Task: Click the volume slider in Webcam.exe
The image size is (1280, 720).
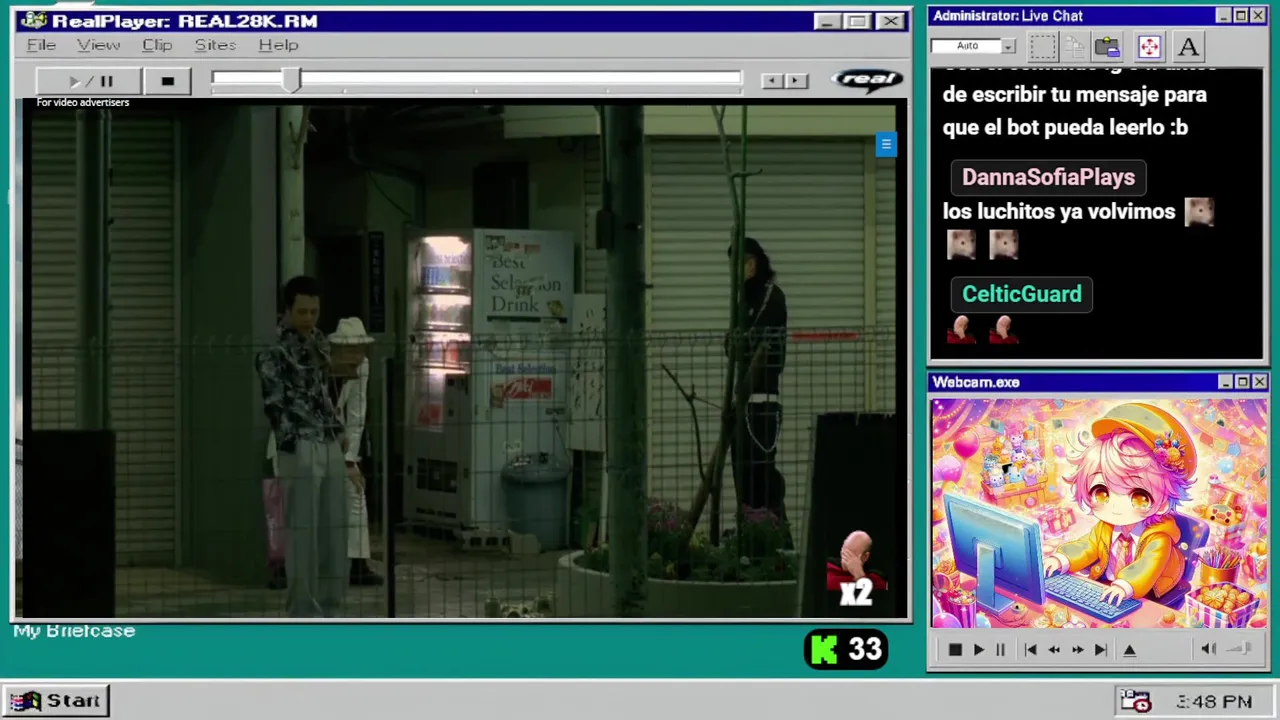Action: [1240, 649]
